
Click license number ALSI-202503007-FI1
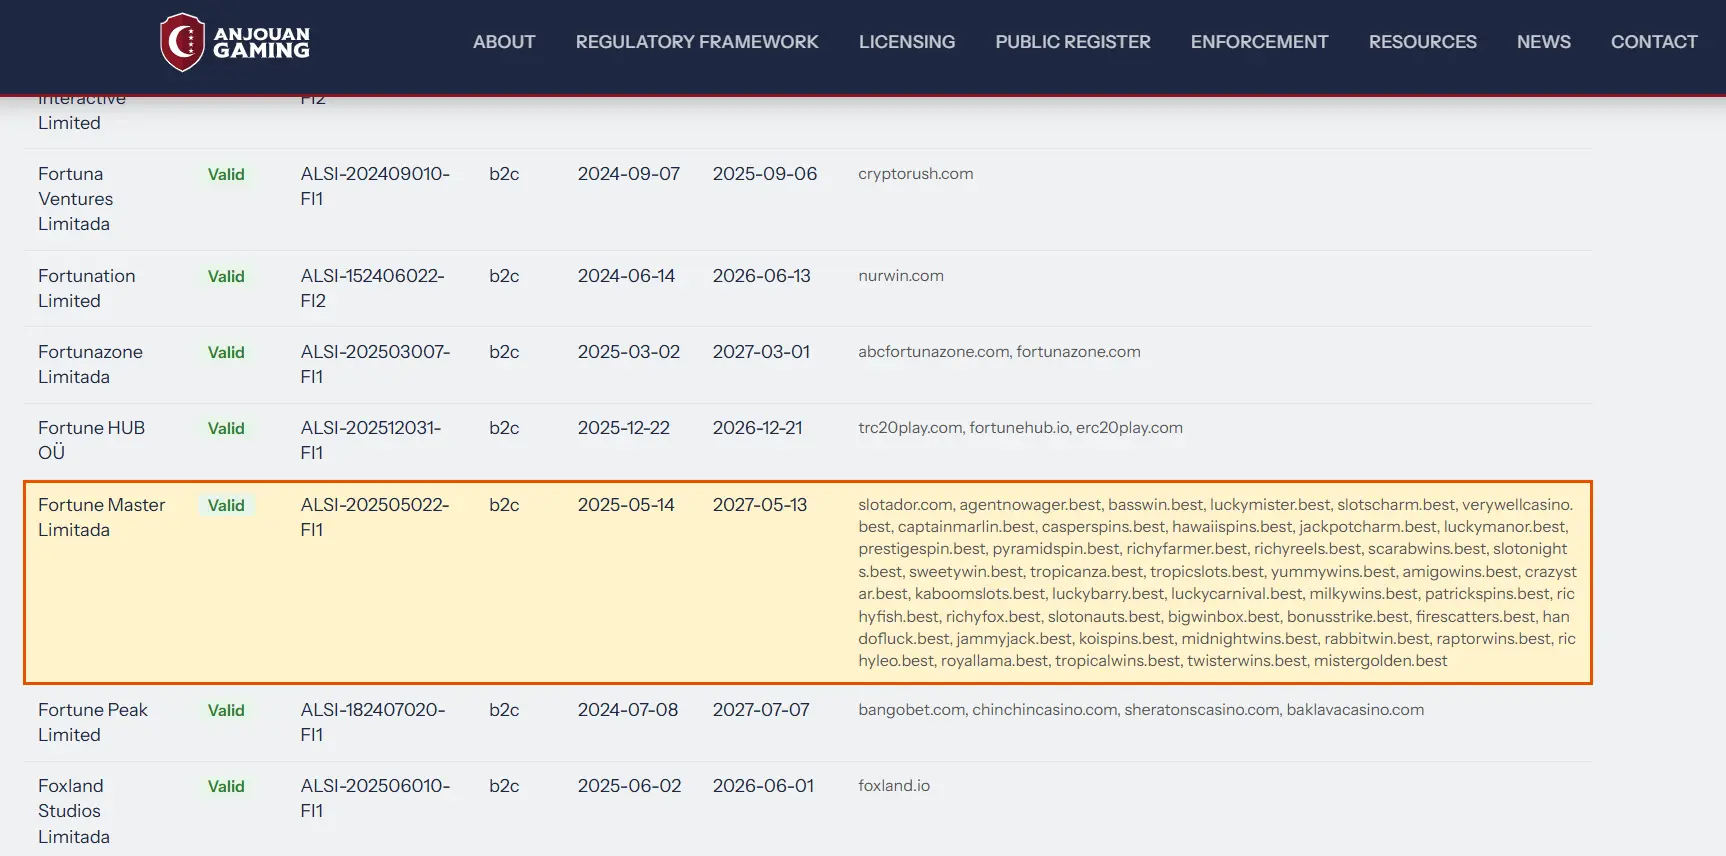tap(375, 364)
